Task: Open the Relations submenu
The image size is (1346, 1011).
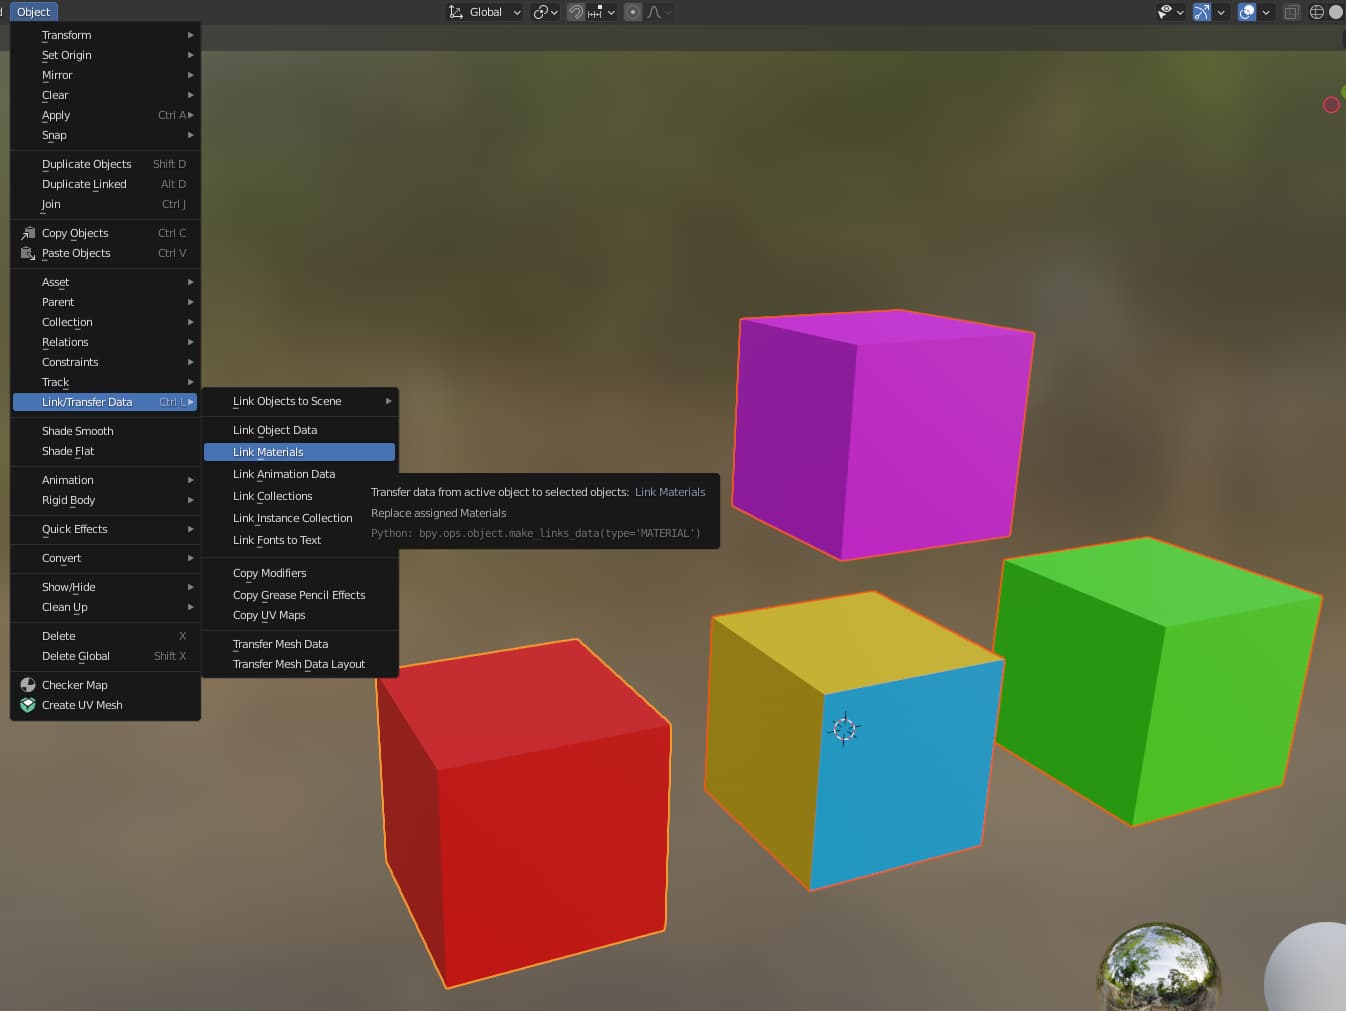Action: coord(105,342)
